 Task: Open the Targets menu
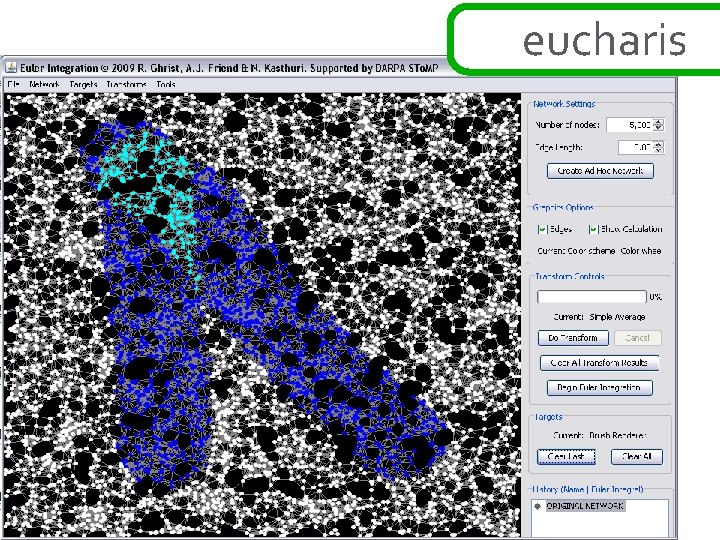[83, 84]
